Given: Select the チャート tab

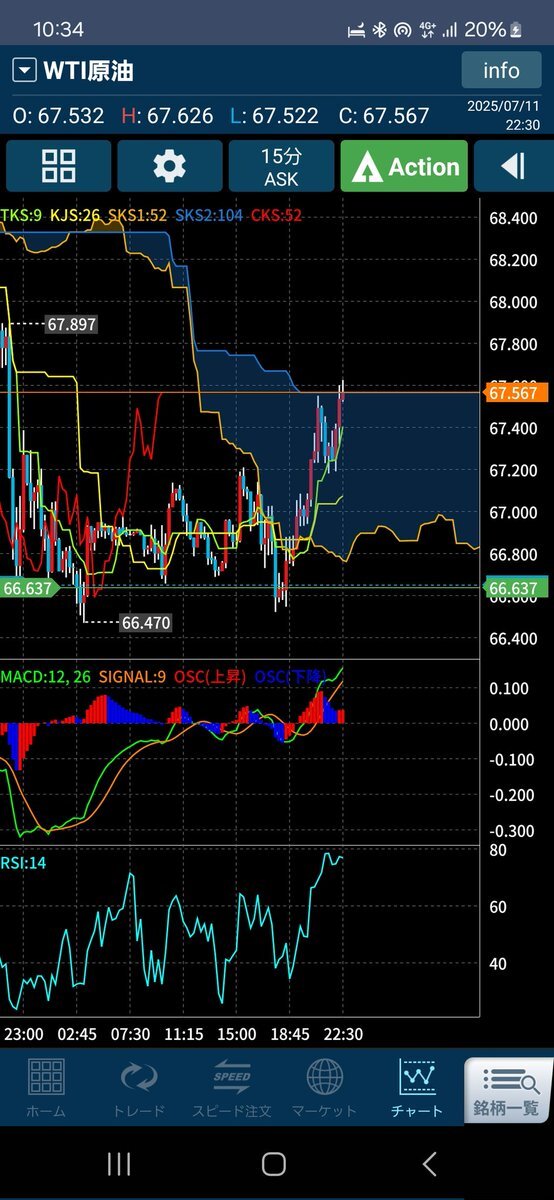Looking at the screenshot, I should click(x=417, y=1088).
